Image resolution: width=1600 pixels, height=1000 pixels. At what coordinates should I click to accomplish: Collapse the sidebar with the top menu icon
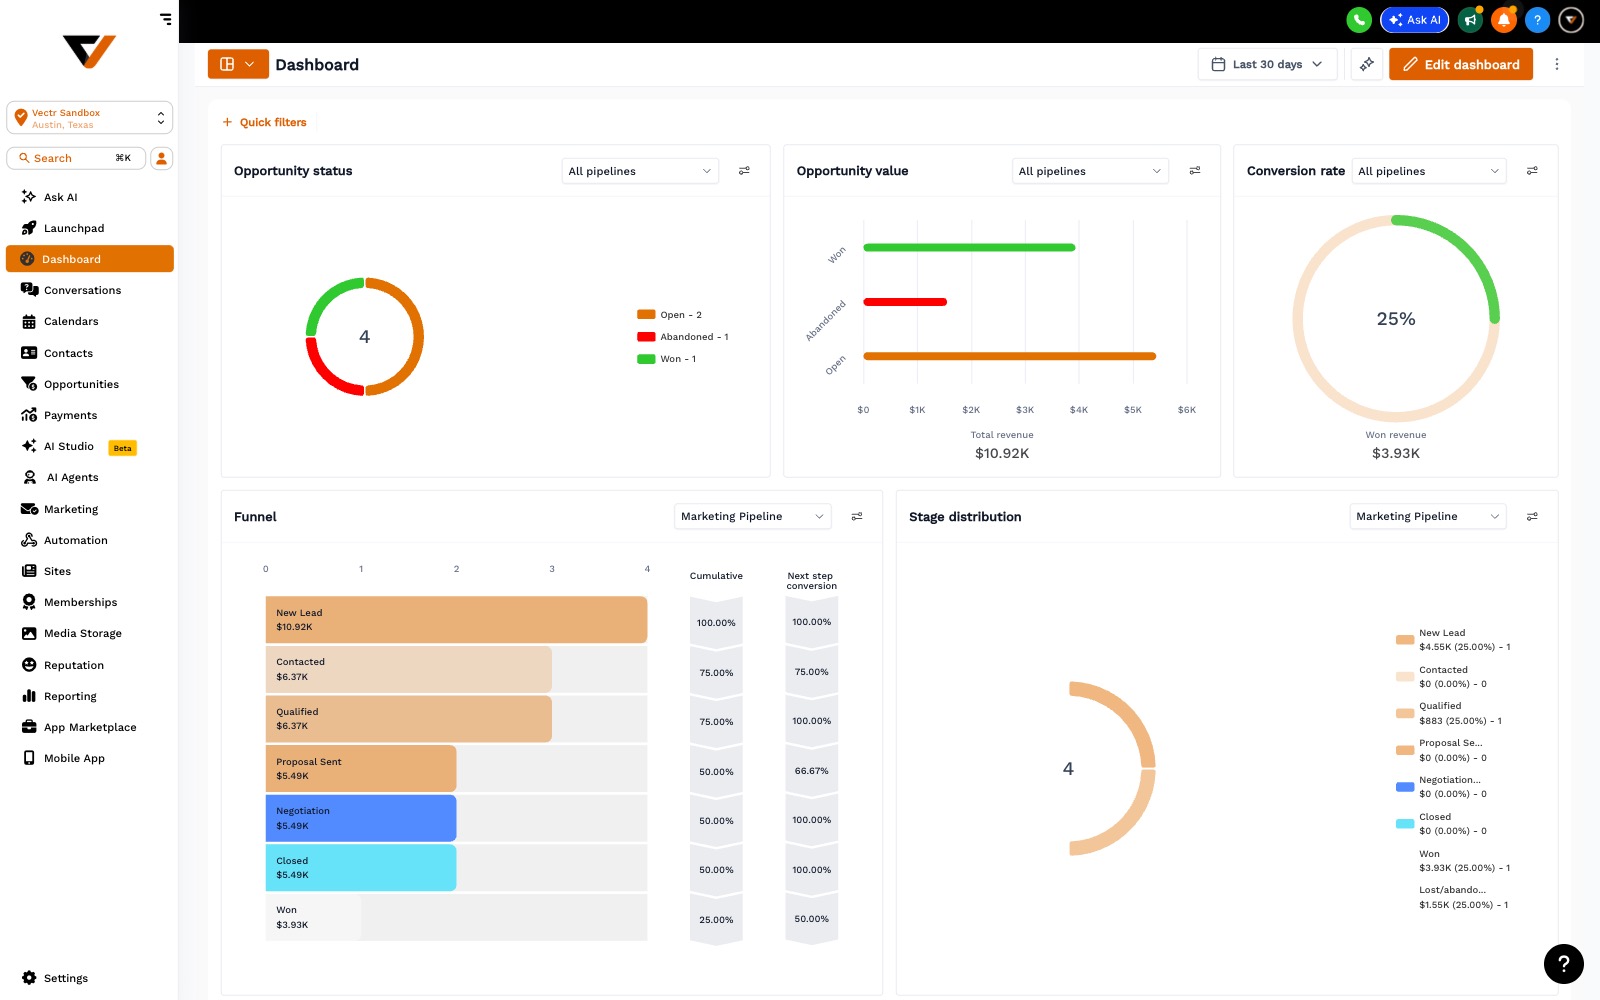165,18
